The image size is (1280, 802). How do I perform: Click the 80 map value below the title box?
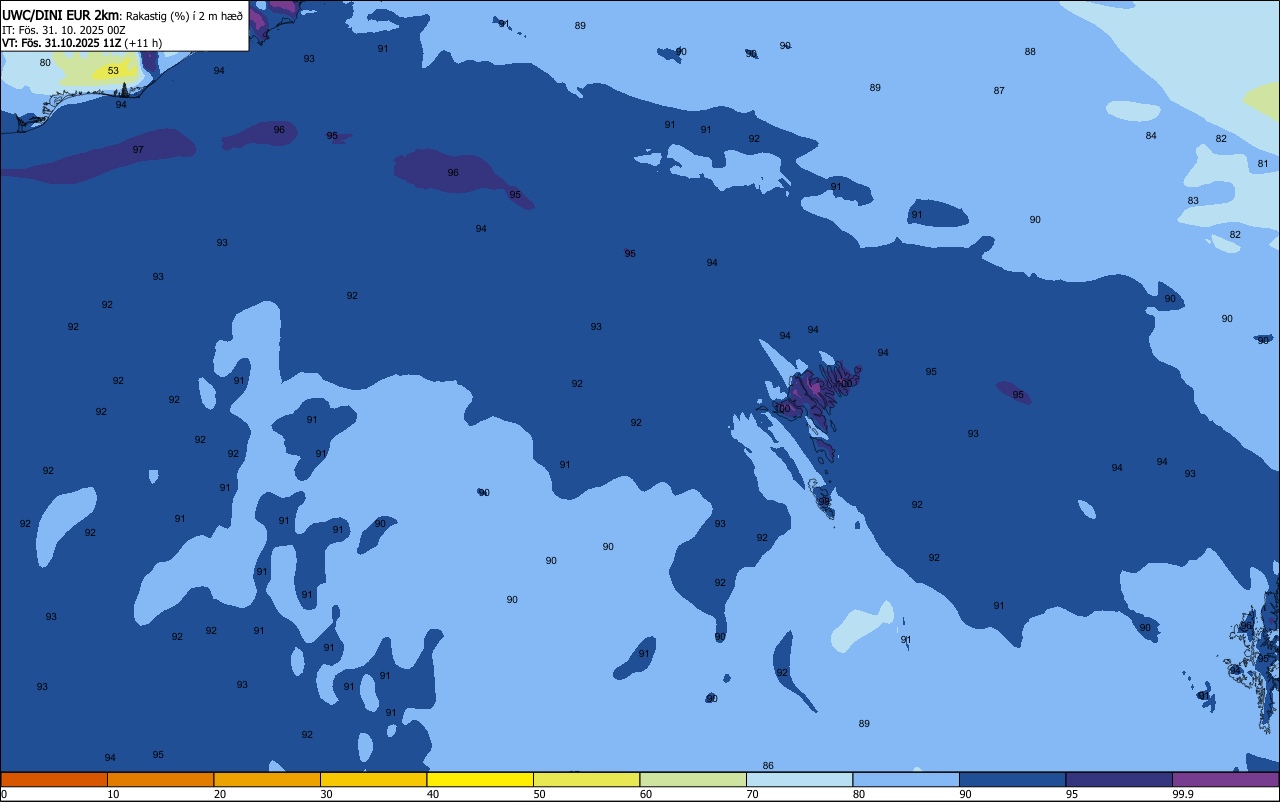(x=45, y=63)
